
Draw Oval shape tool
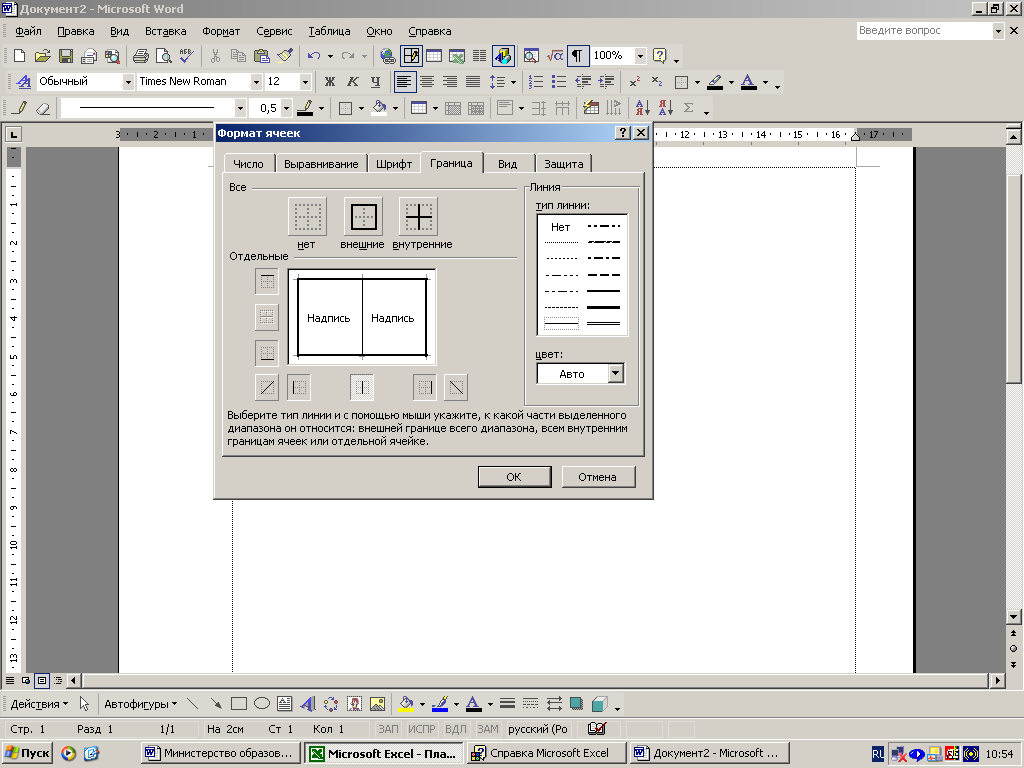click(x=262, y=704)
